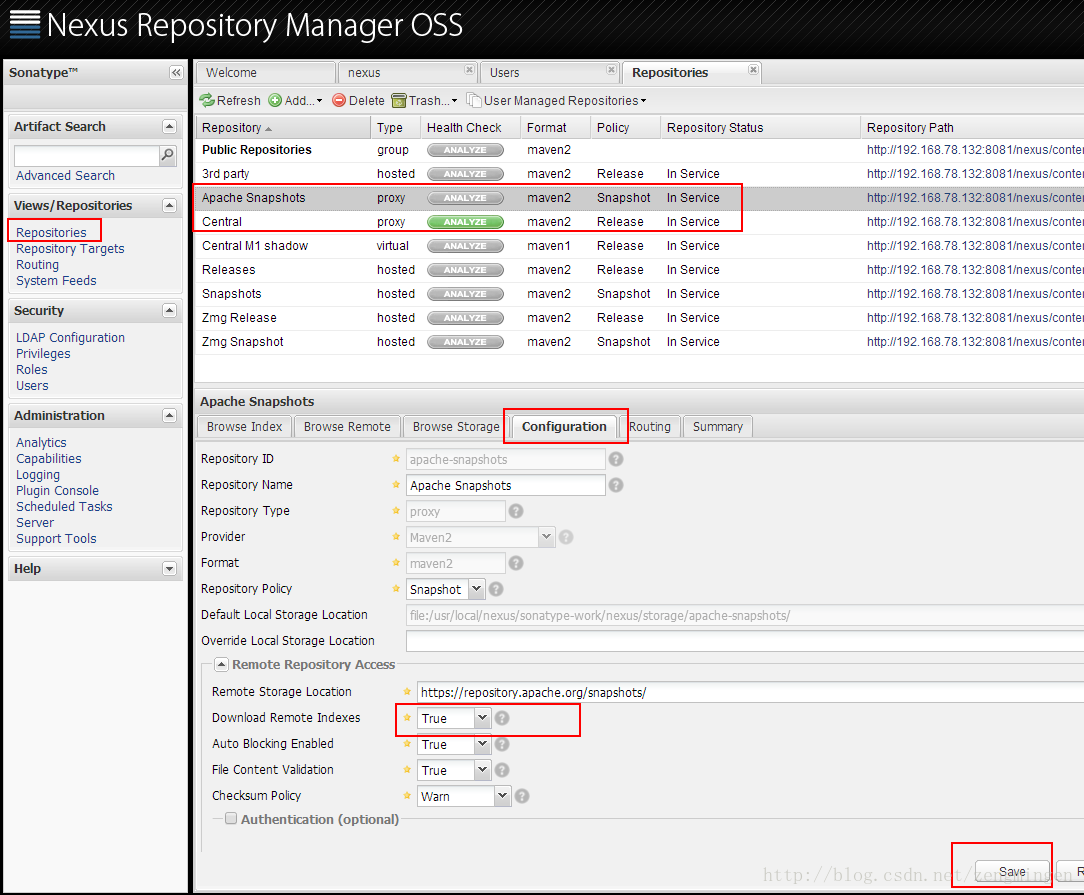
Task: Select the Zmg Snapshot repository row
Action: (639, 342)
